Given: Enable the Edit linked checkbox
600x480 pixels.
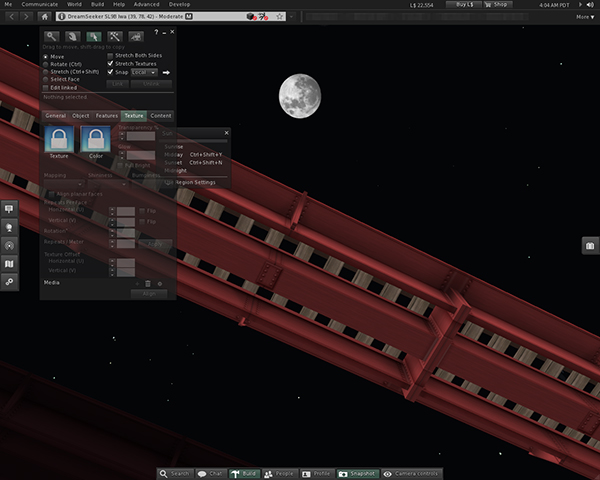Looking at the screenshot, I should pos(46,88).
